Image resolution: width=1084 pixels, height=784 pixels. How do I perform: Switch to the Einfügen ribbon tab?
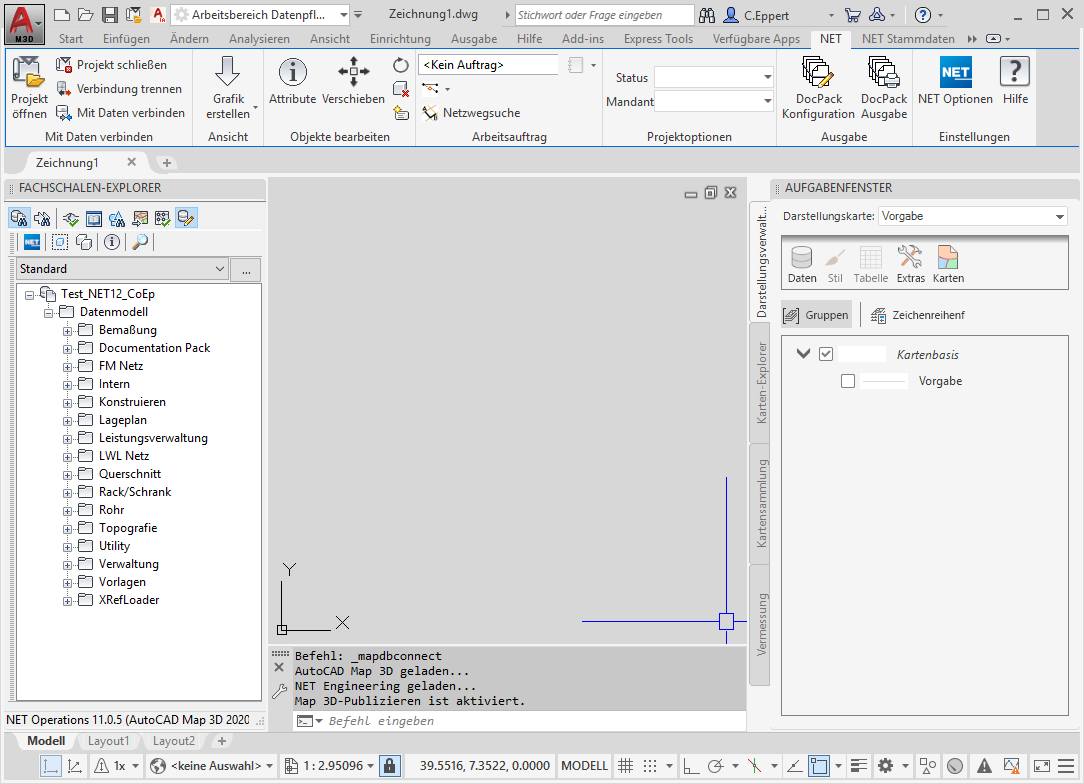127,39
